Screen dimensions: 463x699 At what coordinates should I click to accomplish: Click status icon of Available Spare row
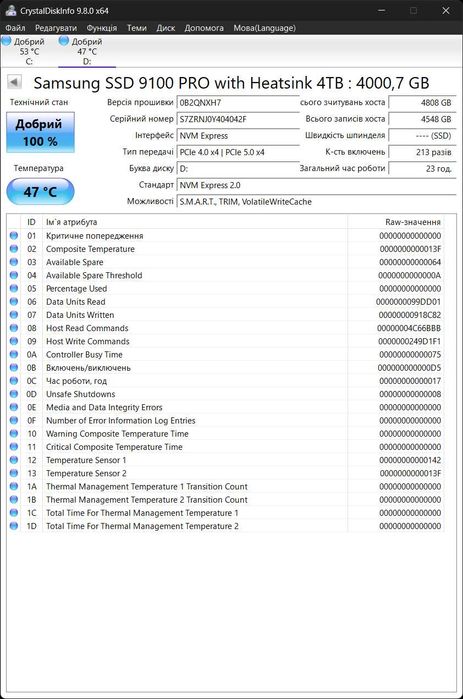coord(14,262)
